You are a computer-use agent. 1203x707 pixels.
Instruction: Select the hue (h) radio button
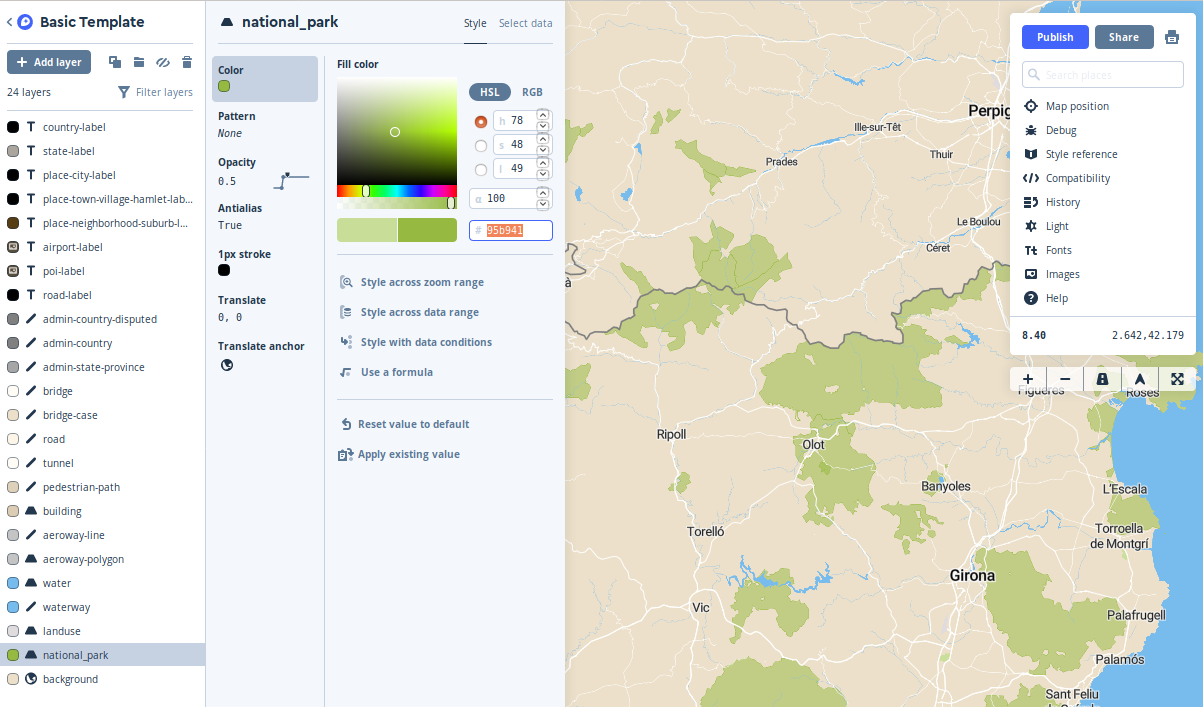click(481, 121)
